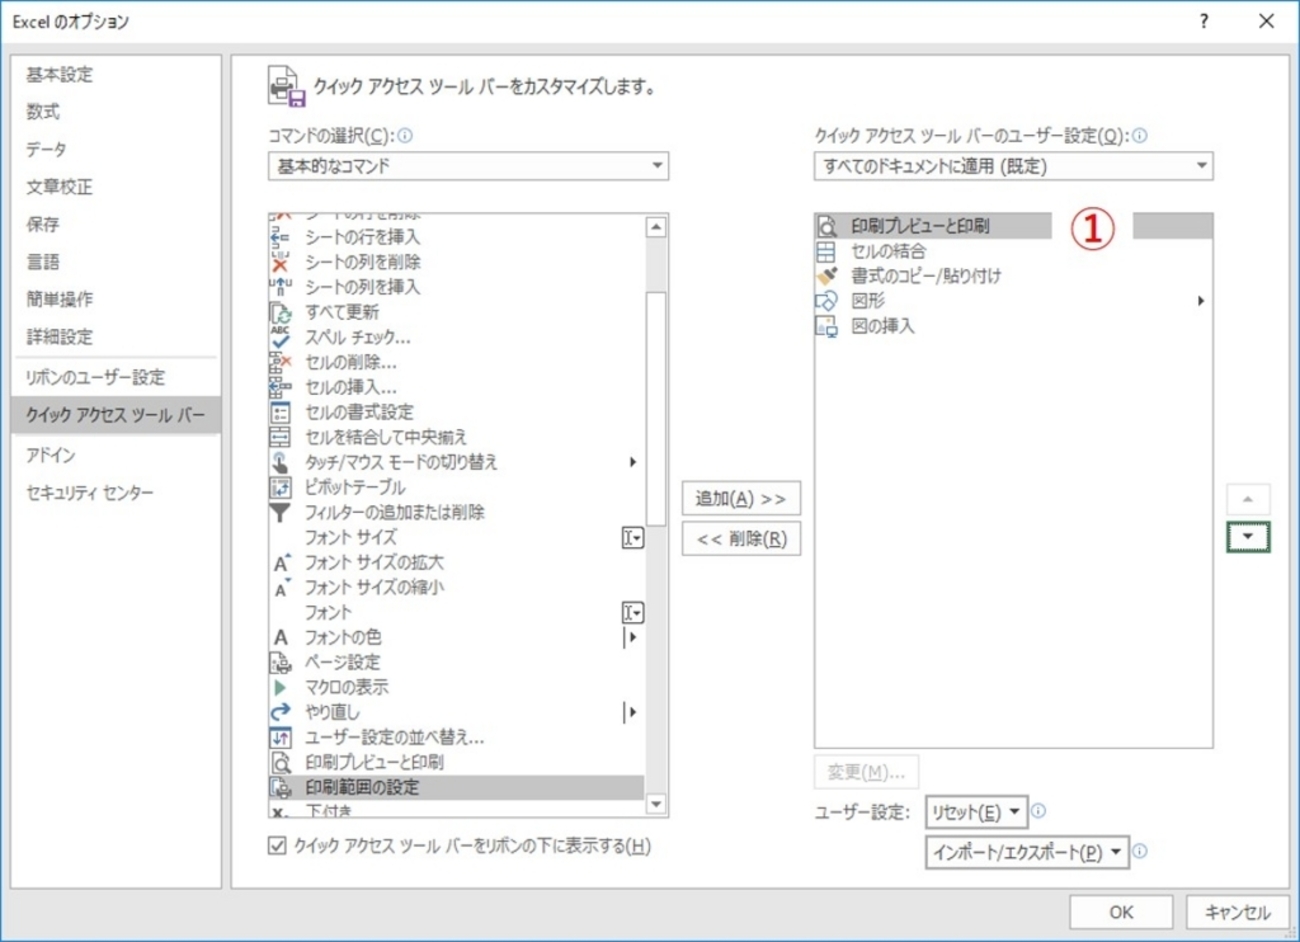Select the スペル チェック ABC icon
The height and width of the screenshot is (942, 1300).
pyautogui.click(x=280, y=337)
